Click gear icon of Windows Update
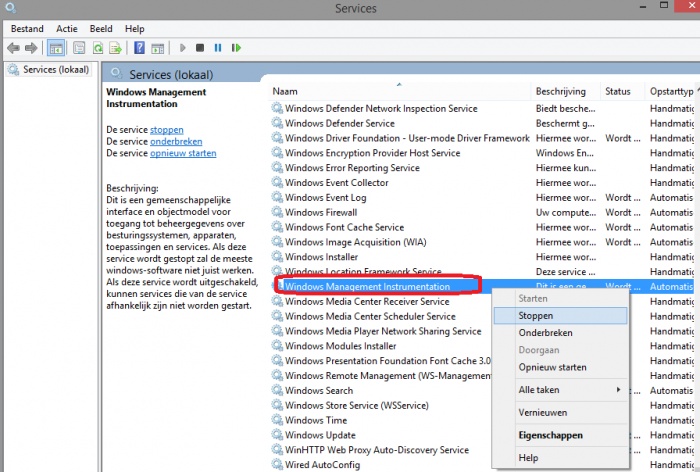Image resolution: width=700 pixels, height=472 pixels. [x=277, y=434]
